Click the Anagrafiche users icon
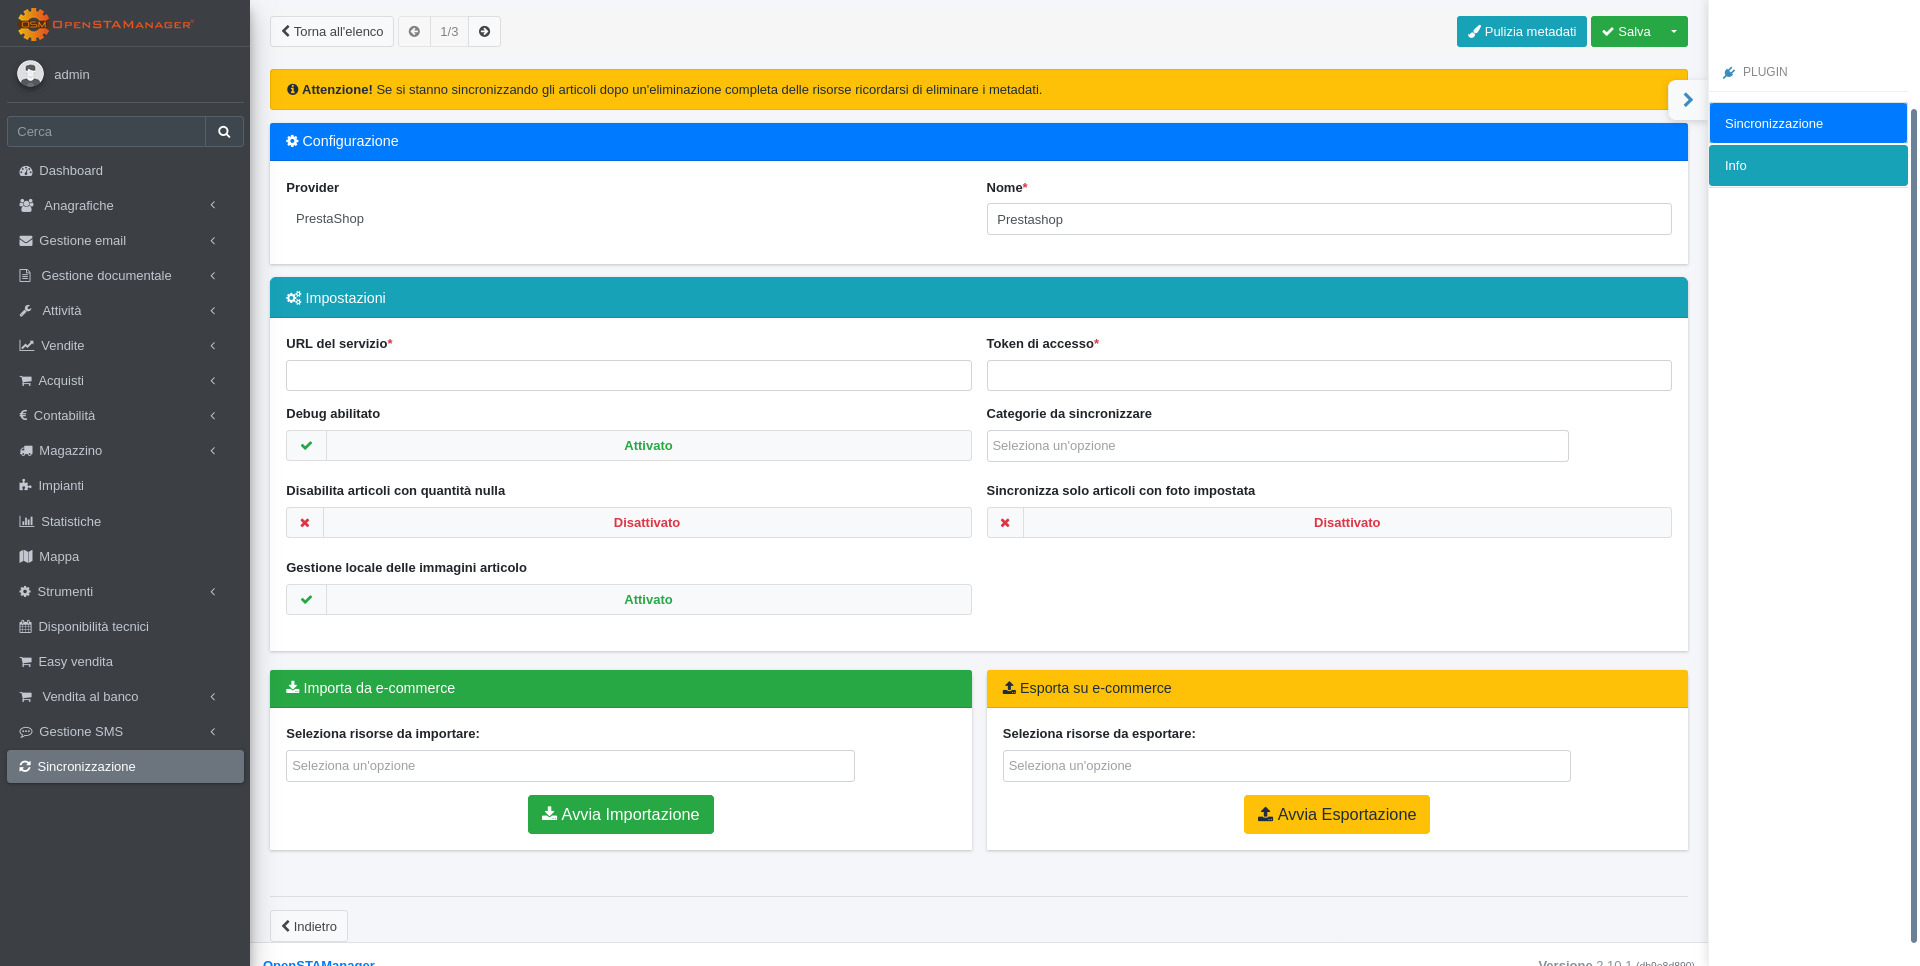The height and width of the screenshot is (966, 1920). [27, 206]
